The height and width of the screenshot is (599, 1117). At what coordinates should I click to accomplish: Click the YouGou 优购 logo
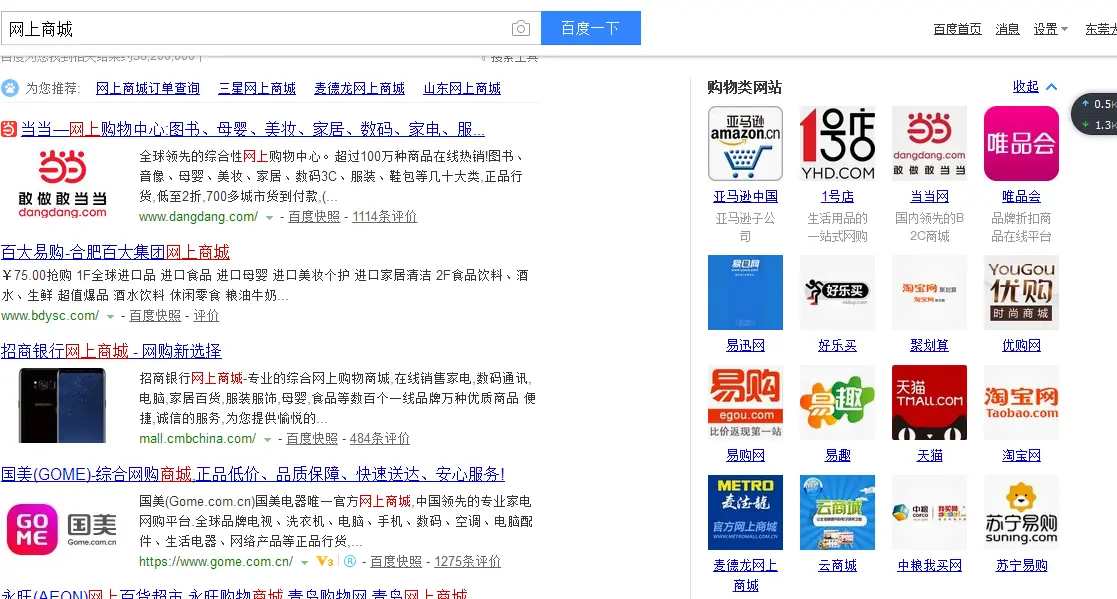[1021, 292]
